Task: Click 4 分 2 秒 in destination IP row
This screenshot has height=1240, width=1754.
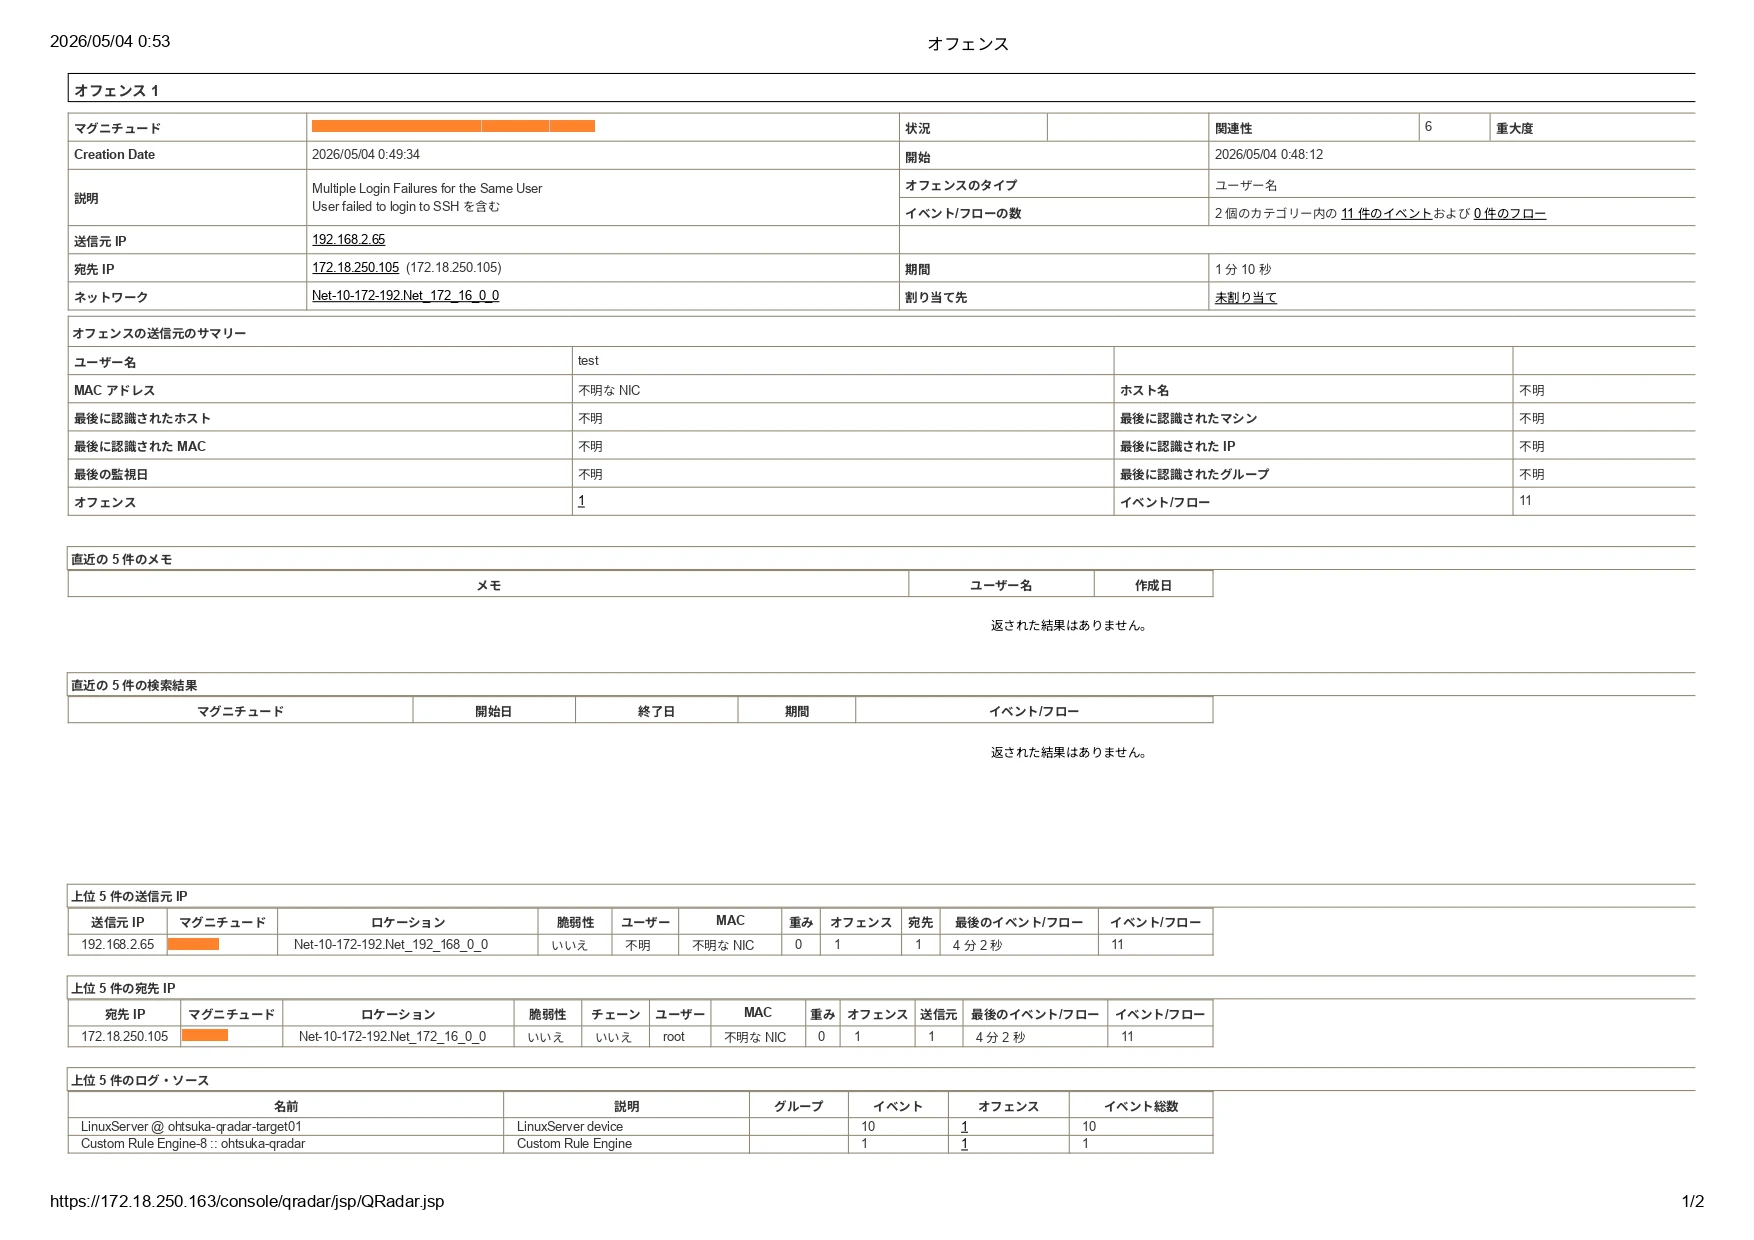Action: [1000, 1038]
